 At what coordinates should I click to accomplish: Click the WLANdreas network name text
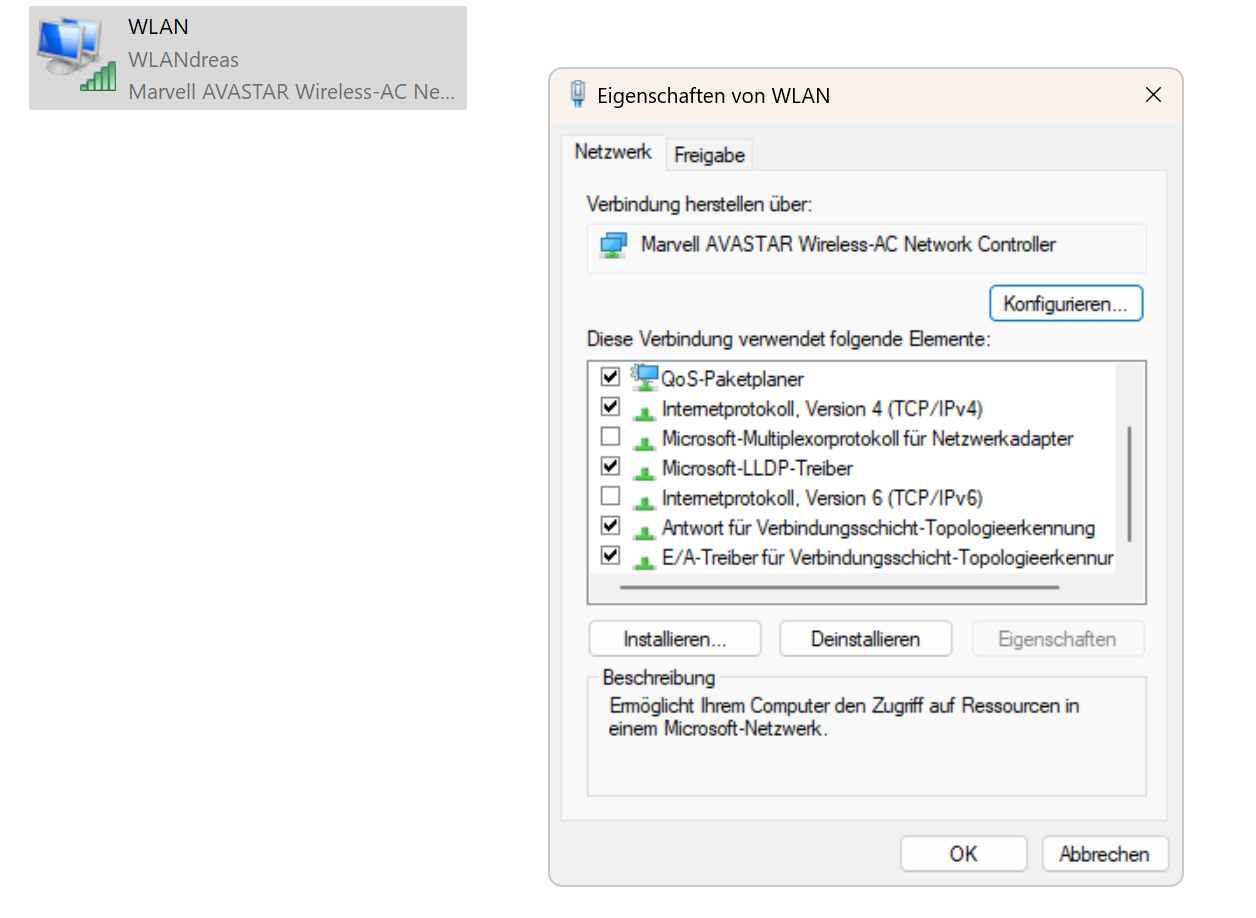pos(184,60)
